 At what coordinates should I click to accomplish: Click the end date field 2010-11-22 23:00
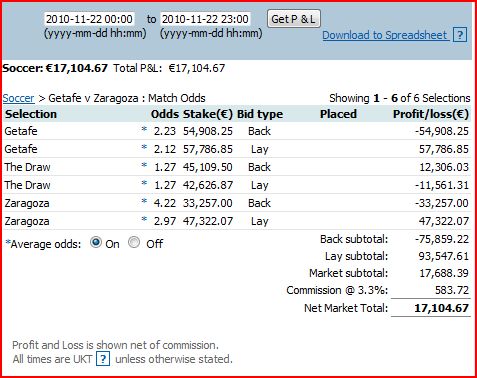click(205, 19)
